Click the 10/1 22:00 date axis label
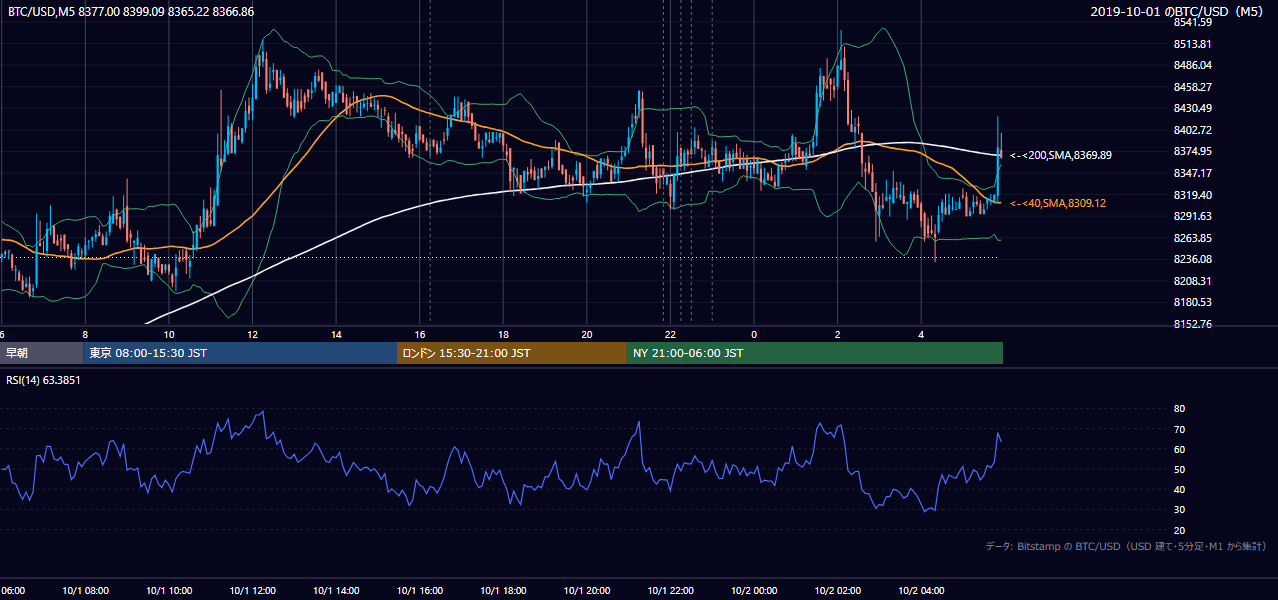 click(x=671, y=590)
